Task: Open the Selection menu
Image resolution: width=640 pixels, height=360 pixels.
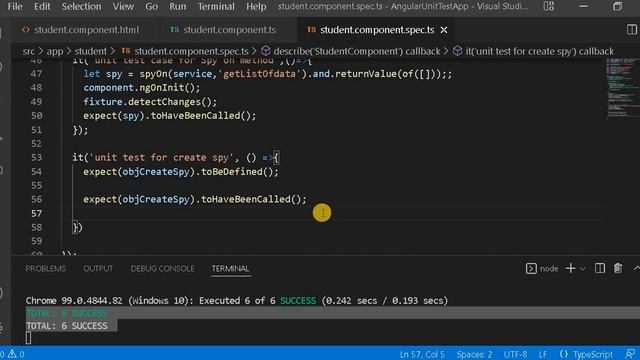Action: [81, 7]
